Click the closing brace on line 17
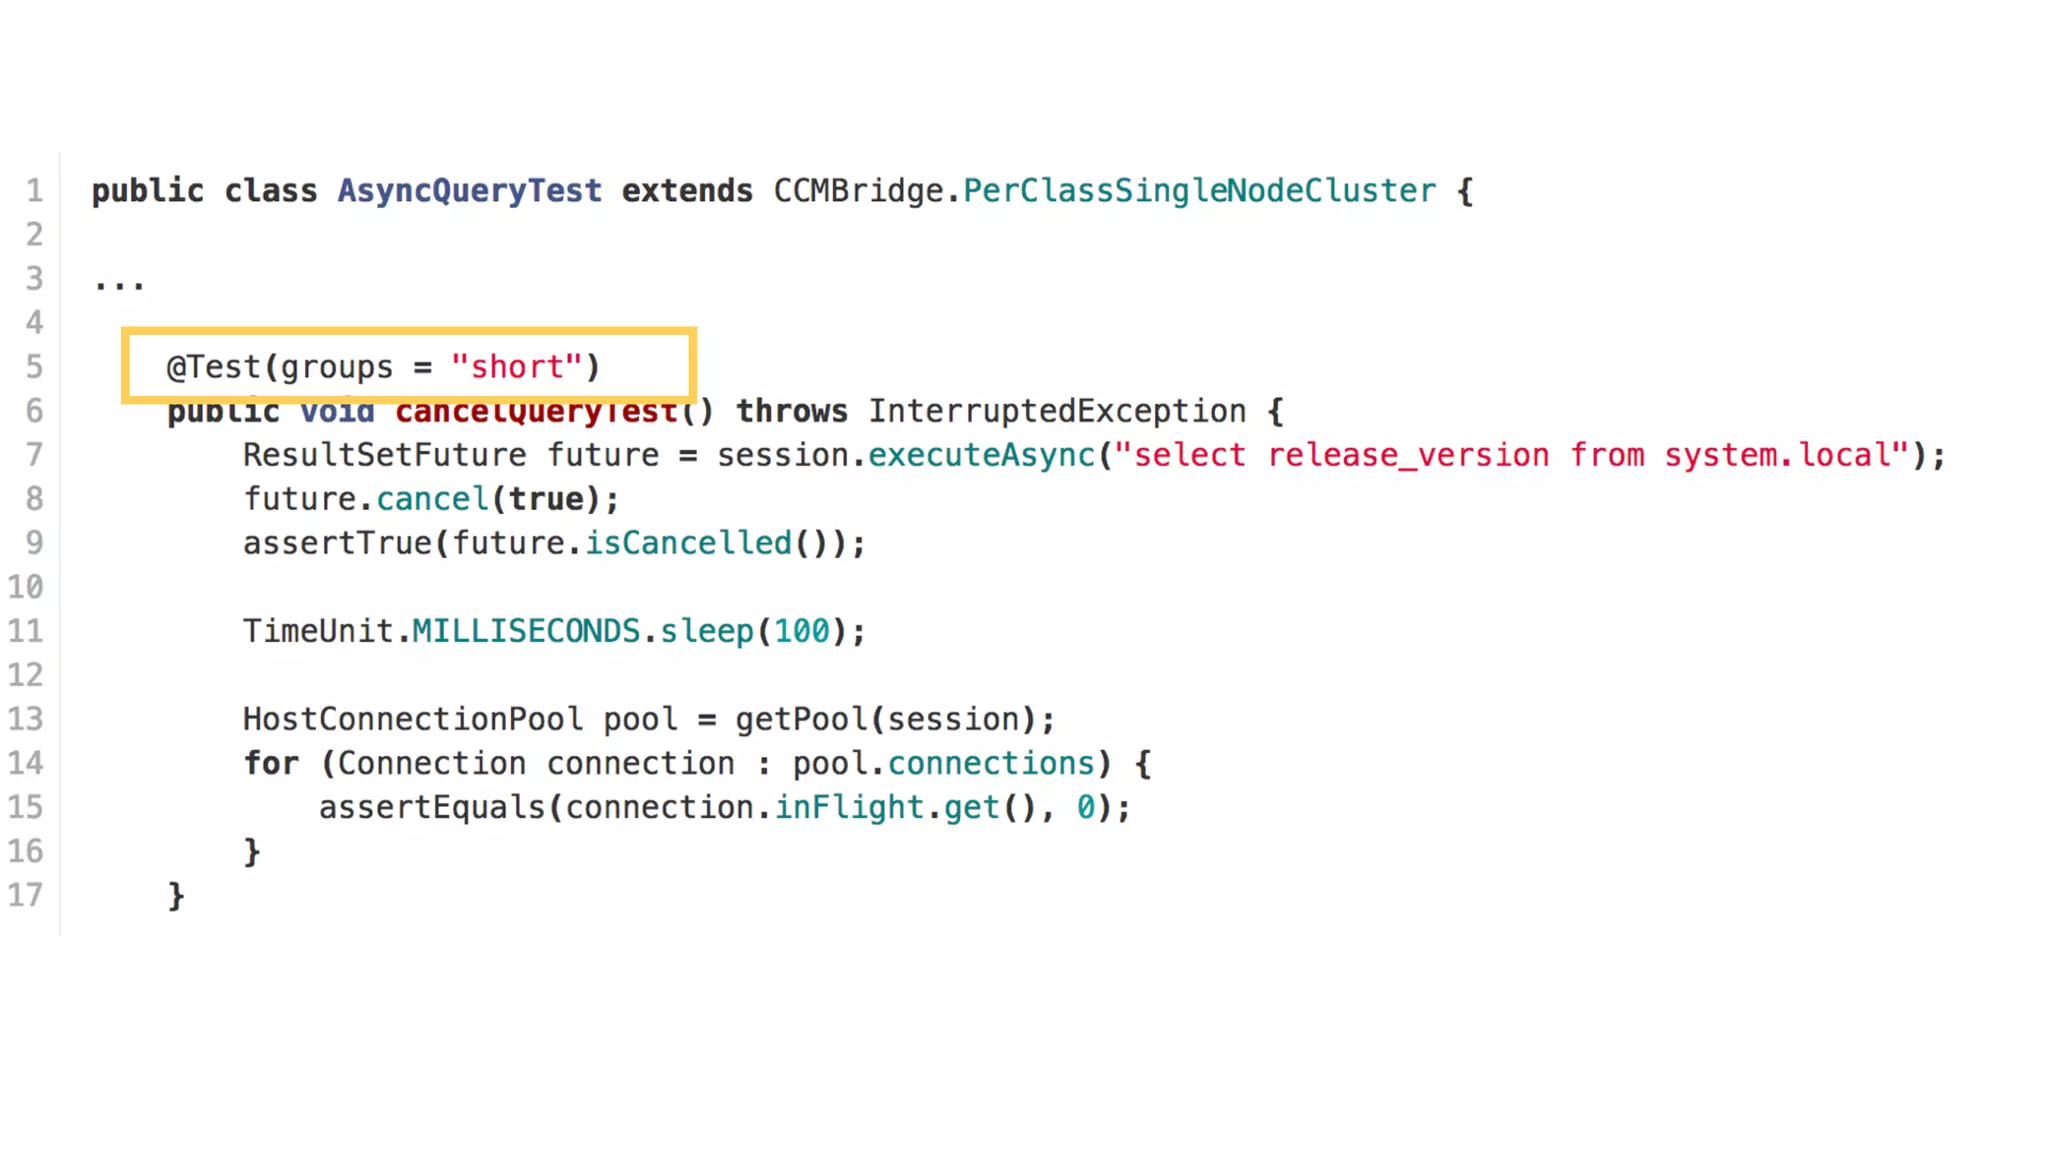2048x1152 pixels. [176, 896]
